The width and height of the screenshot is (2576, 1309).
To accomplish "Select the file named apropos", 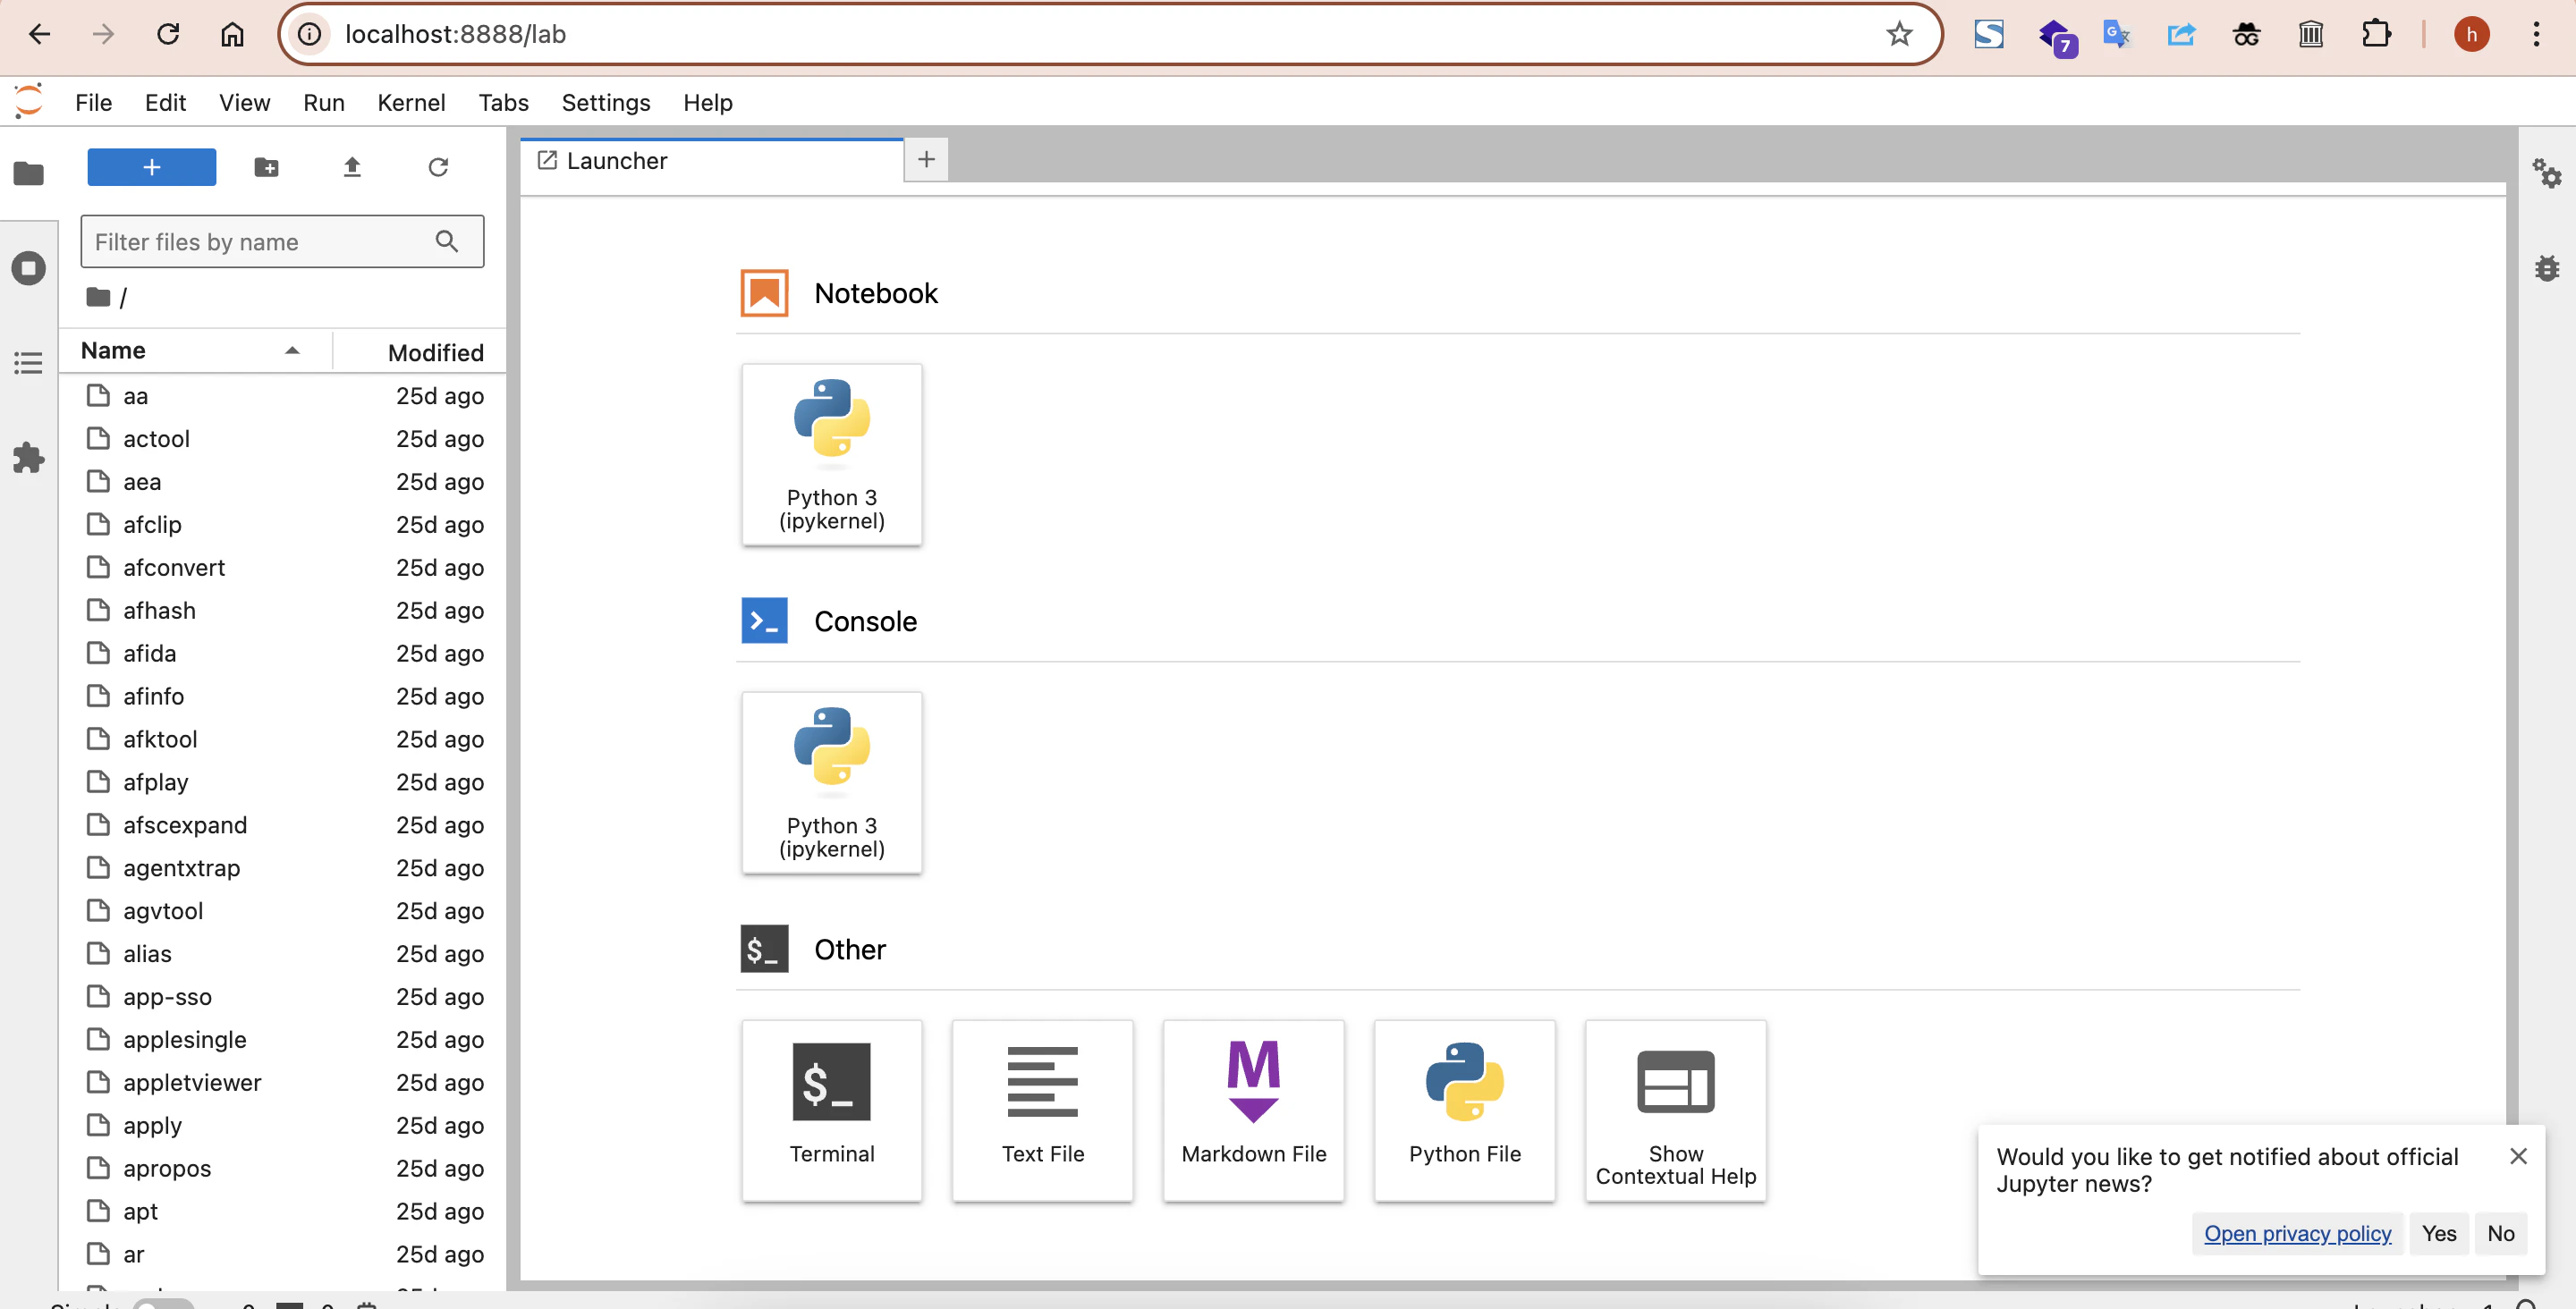I will tap(282, 1169).
